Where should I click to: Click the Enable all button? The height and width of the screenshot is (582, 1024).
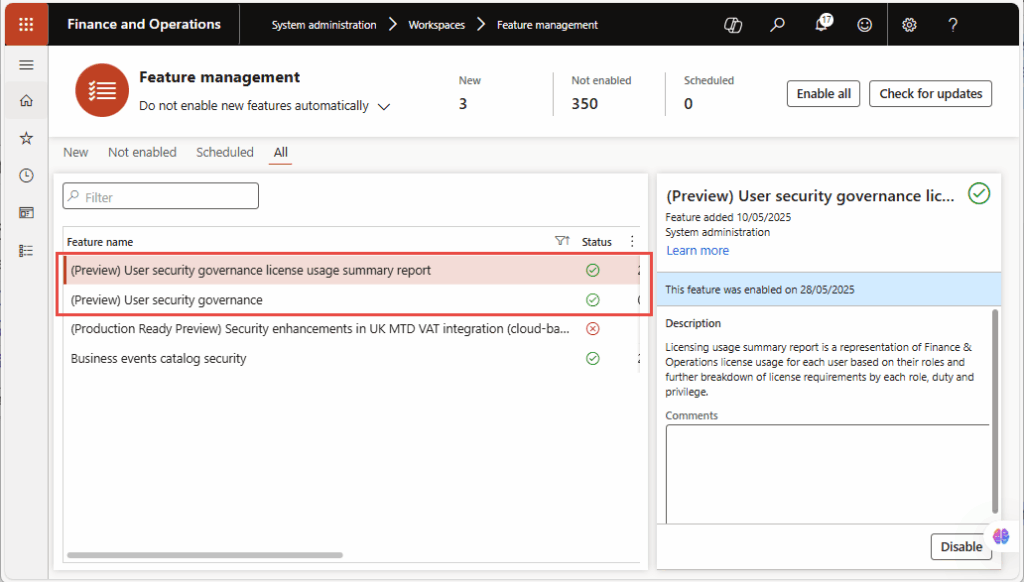coord(824,93)
